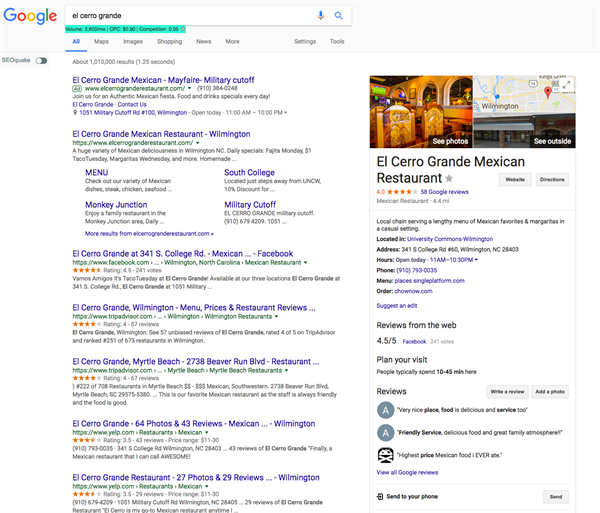Click the expand map icon
600x513 pixels.
tap(567, 83)
